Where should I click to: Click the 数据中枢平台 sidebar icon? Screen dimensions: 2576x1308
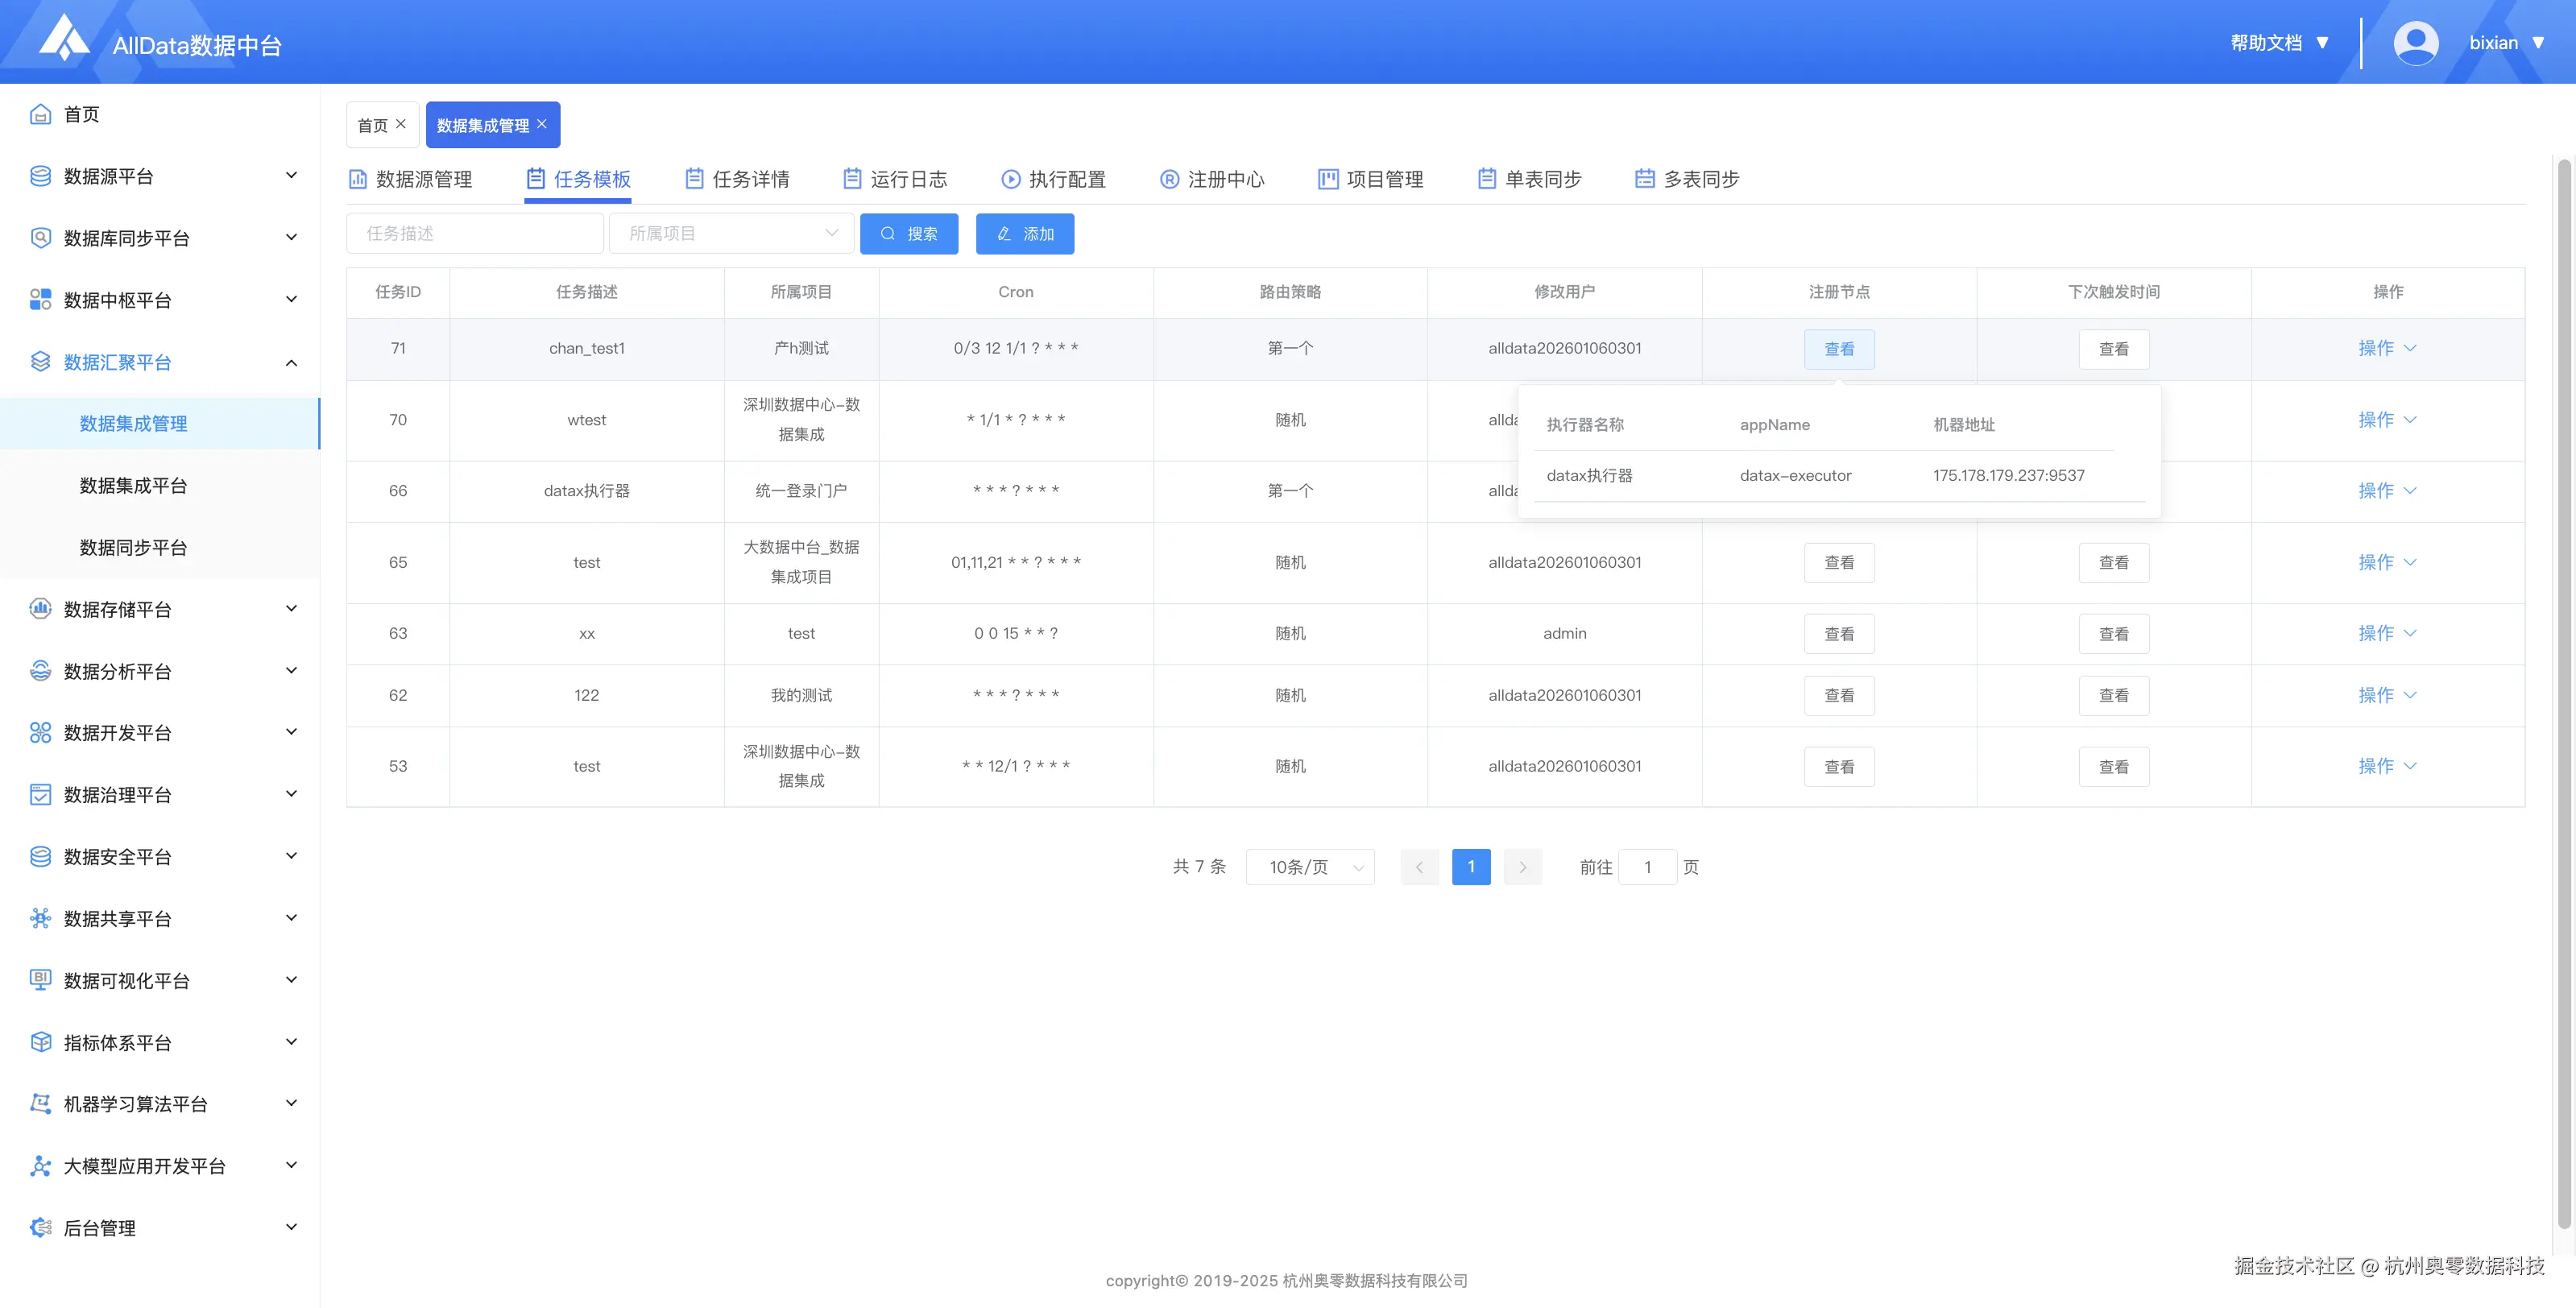click(x=40, y=300)
